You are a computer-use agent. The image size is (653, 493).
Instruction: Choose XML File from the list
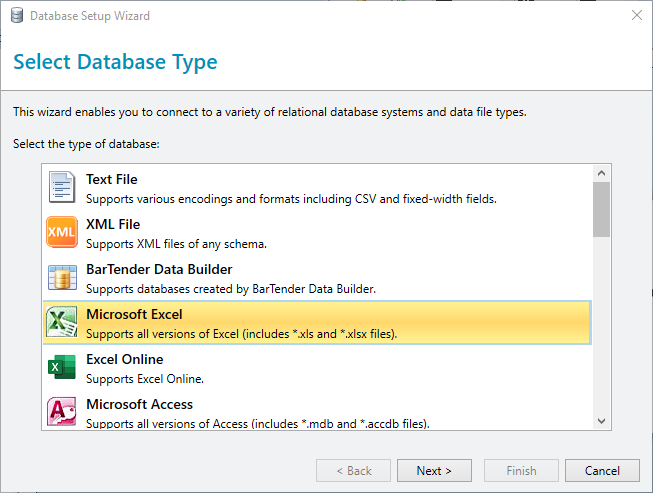tap(317, 233)
